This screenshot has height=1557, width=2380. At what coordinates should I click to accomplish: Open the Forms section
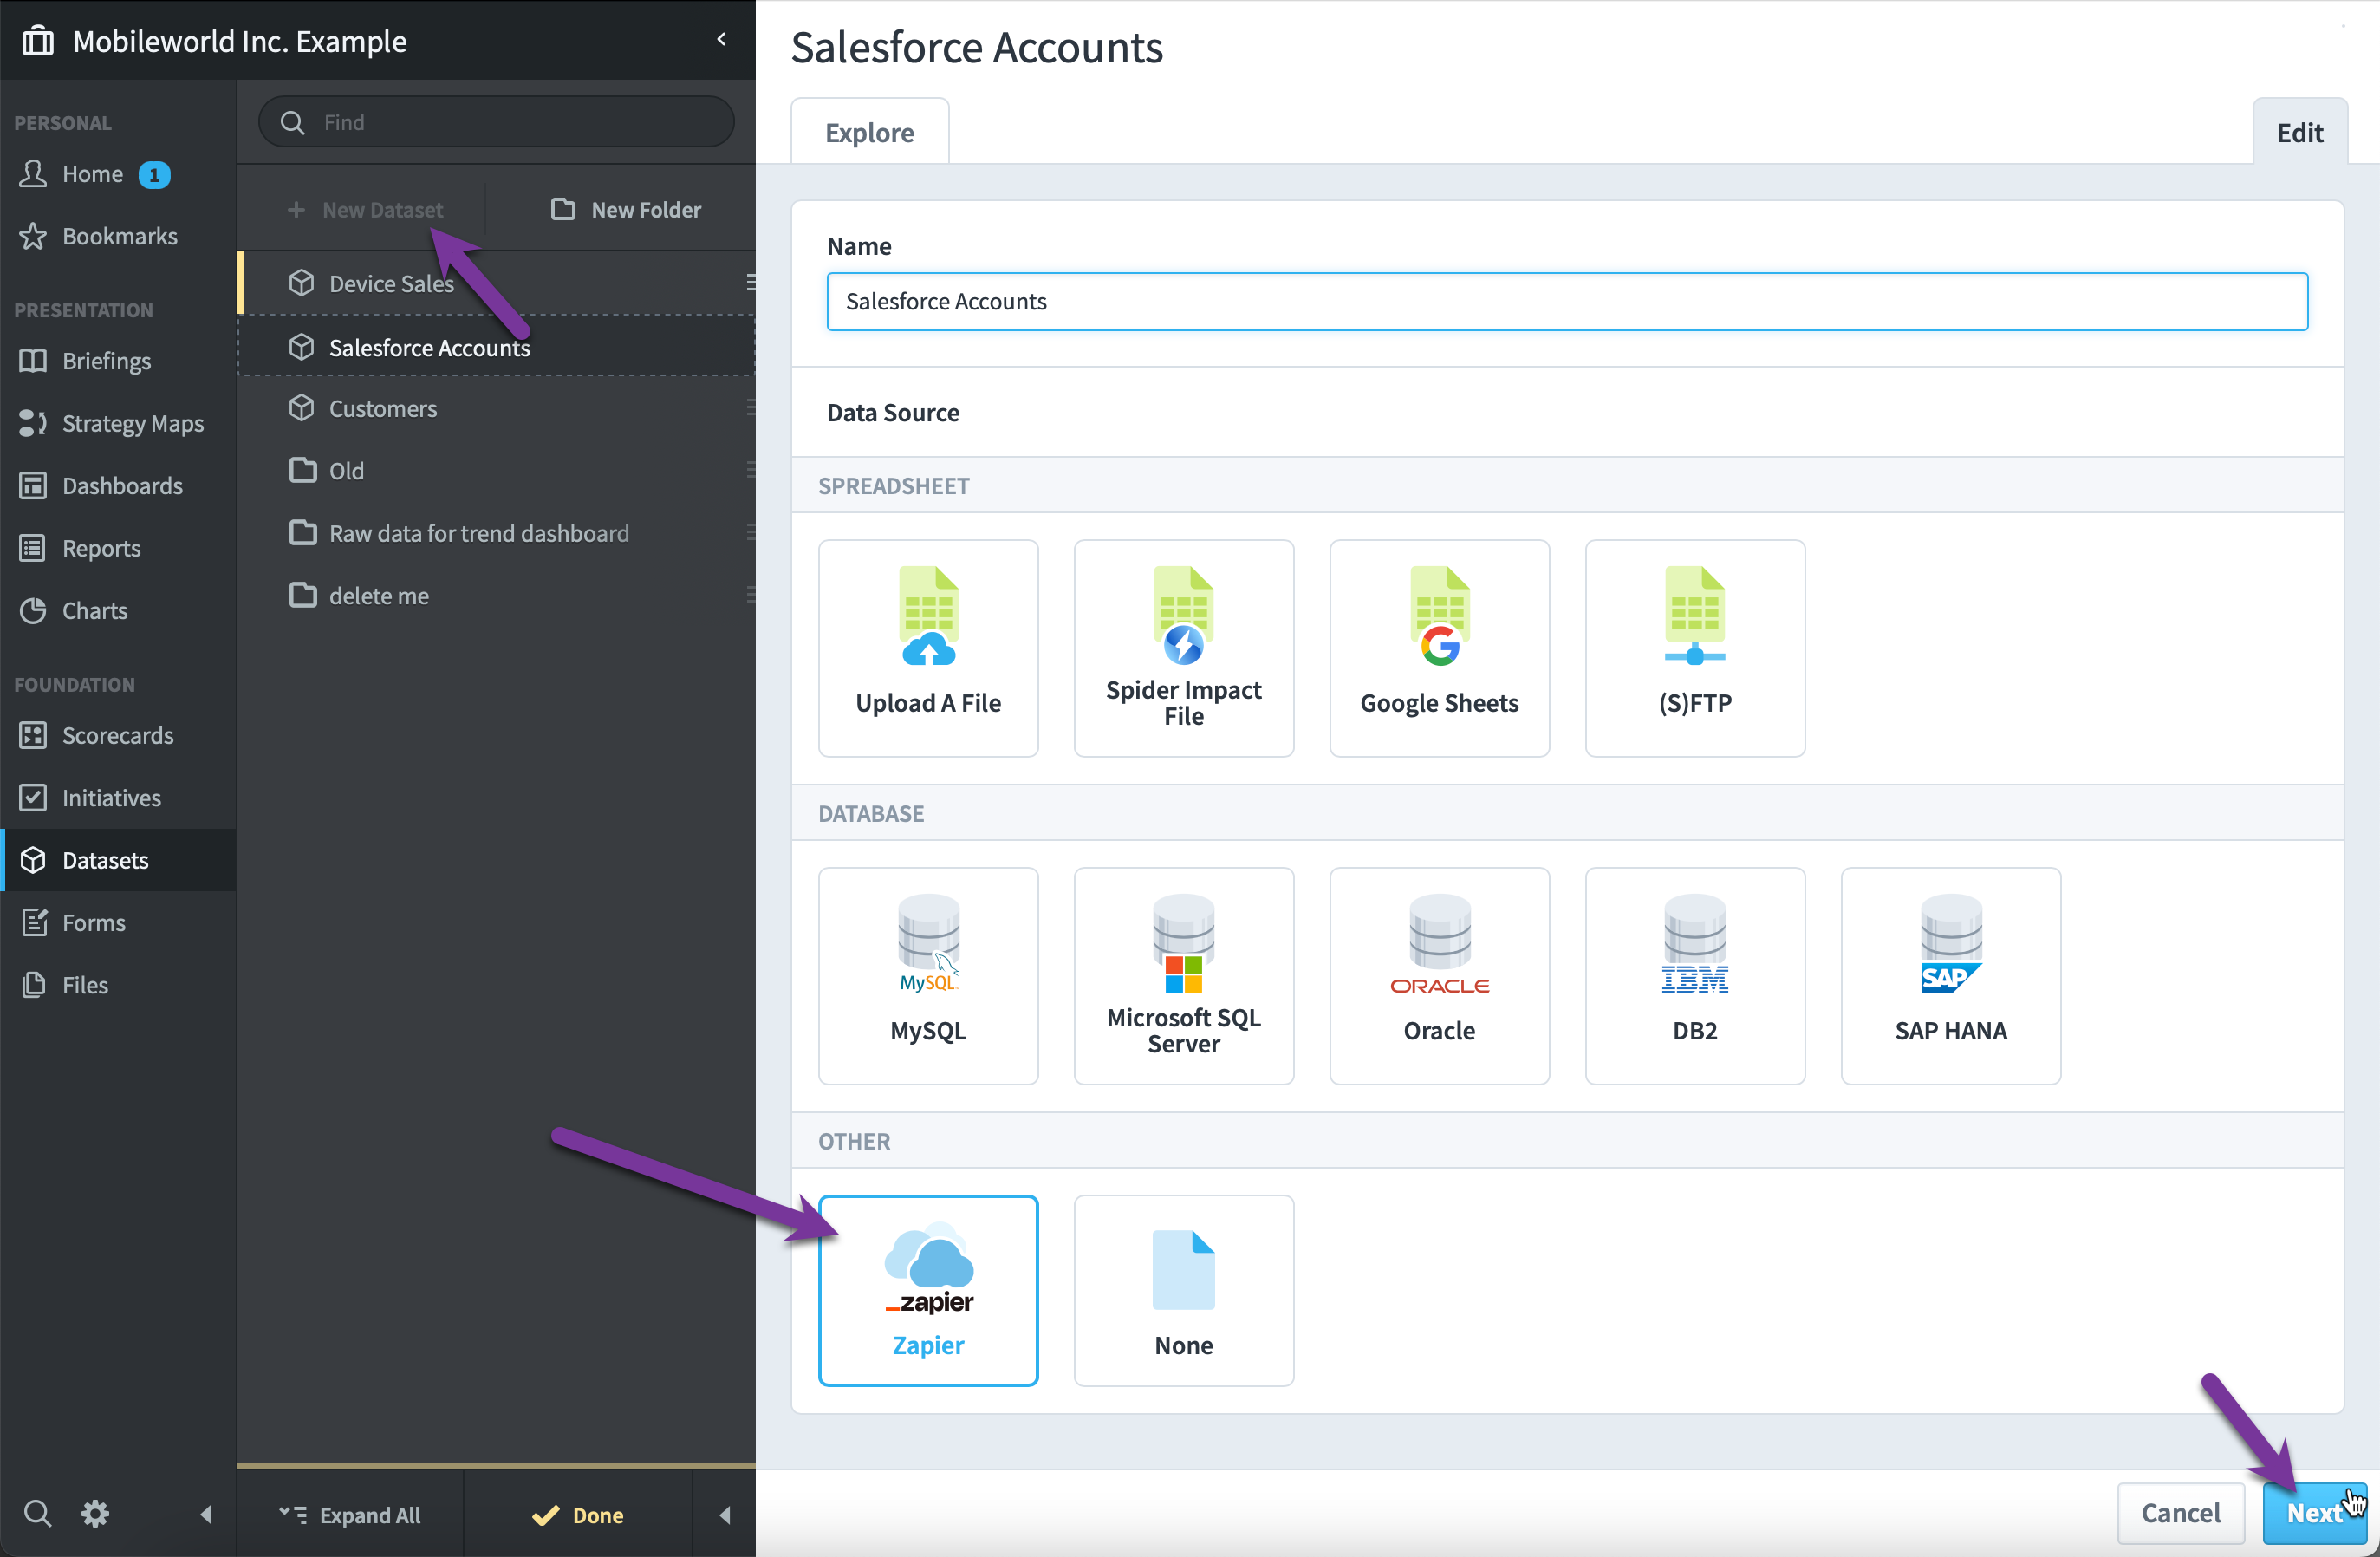pos(93,923)
